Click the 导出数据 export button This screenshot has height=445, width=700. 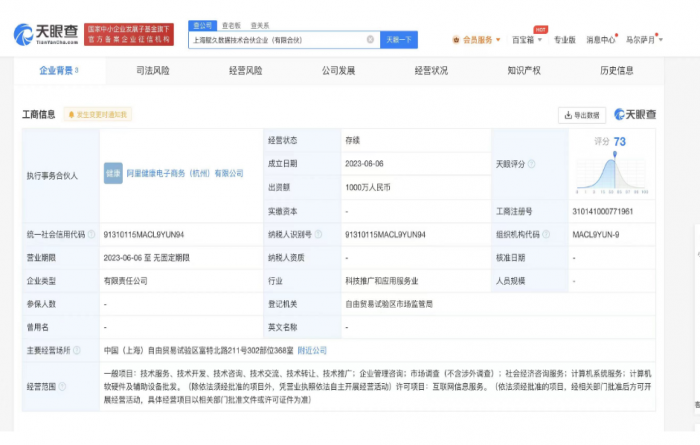coord(582,115)
